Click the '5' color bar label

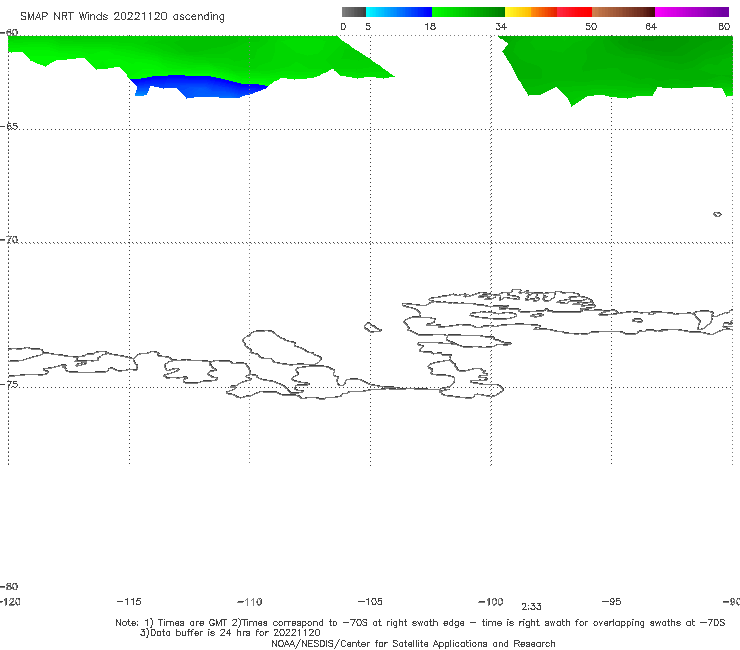click(368, 26)
